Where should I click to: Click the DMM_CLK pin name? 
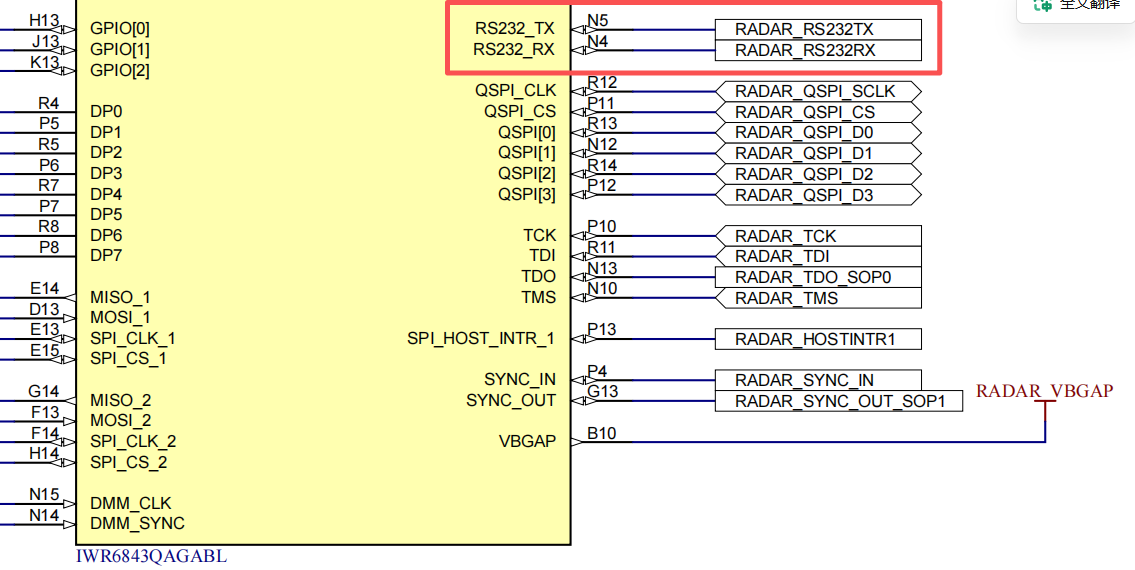131,503
